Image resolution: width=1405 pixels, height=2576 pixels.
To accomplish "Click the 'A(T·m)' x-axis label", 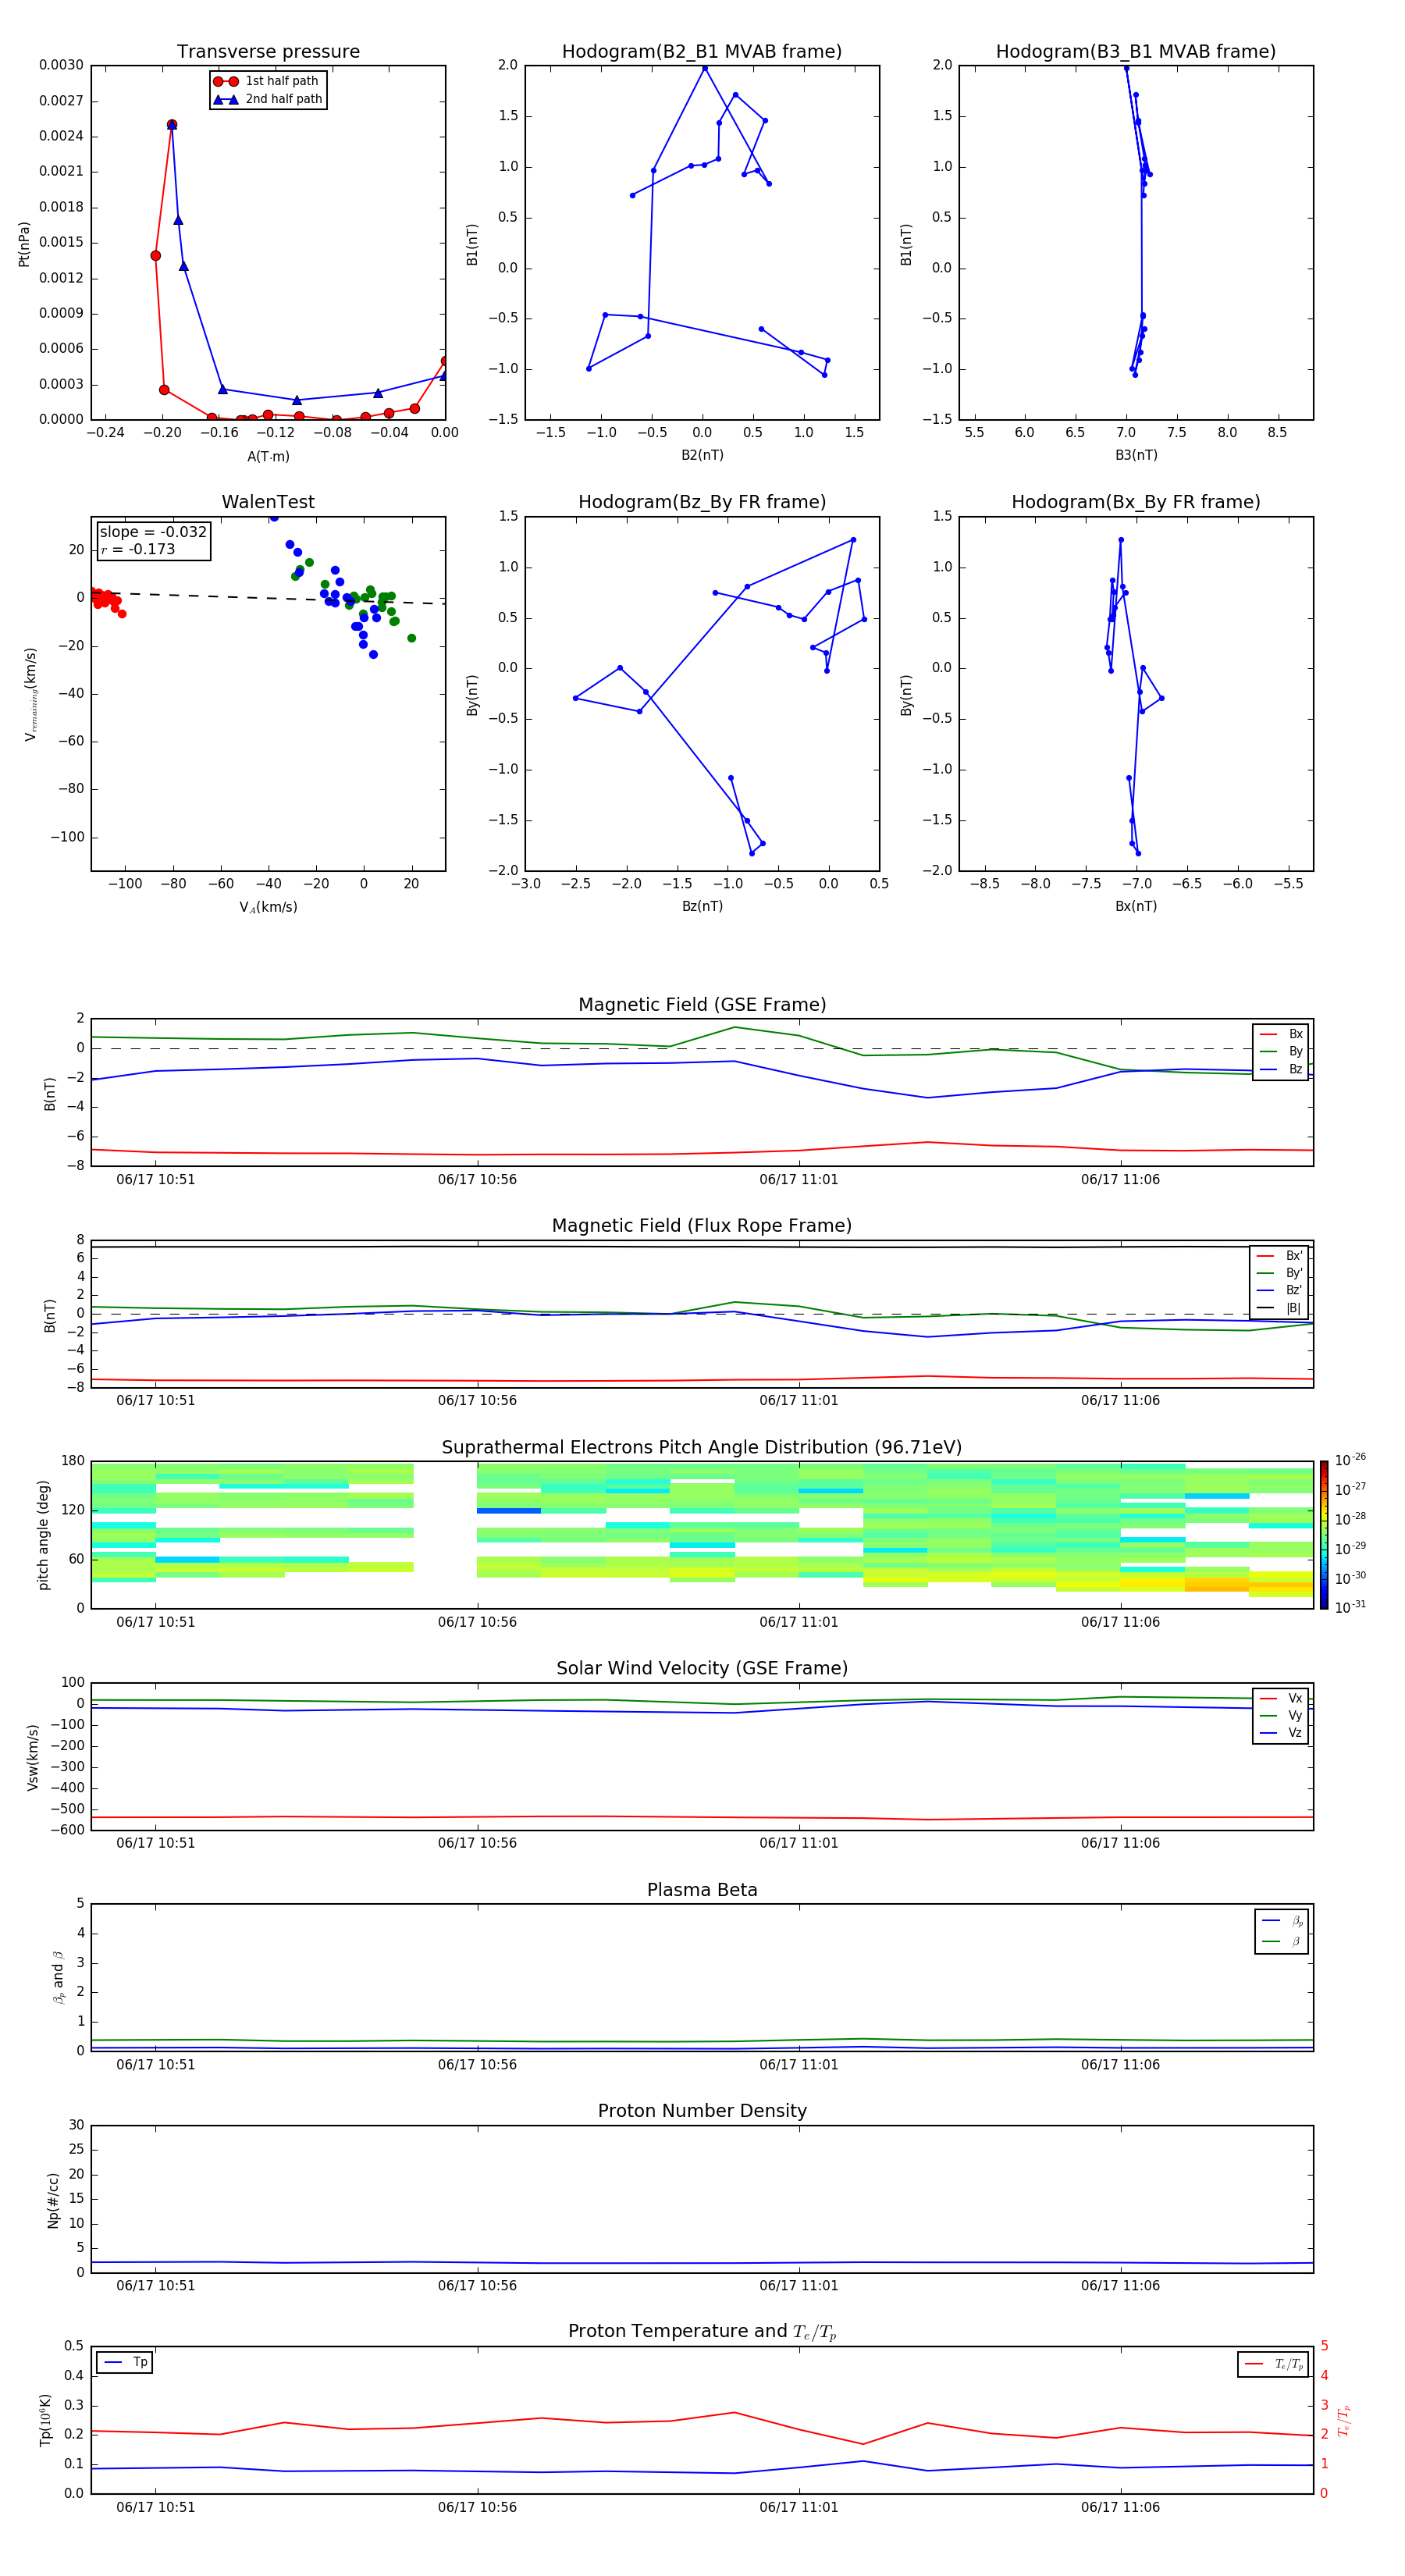I will click(268, 456).
